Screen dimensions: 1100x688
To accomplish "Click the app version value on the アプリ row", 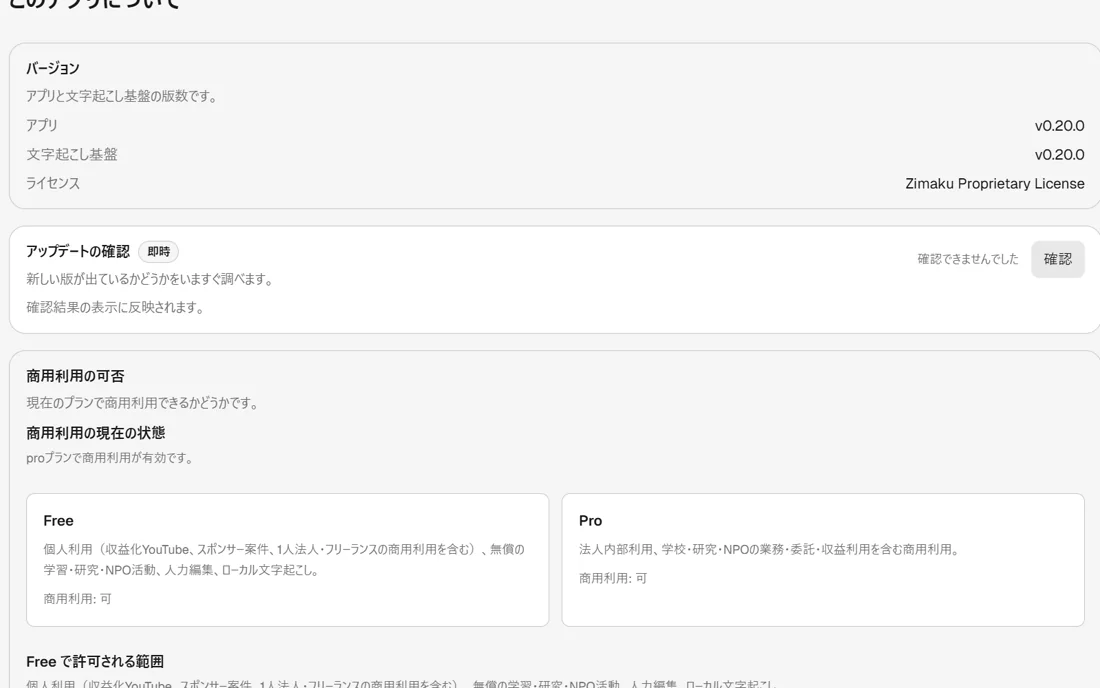I will (x=1059, y=126).
